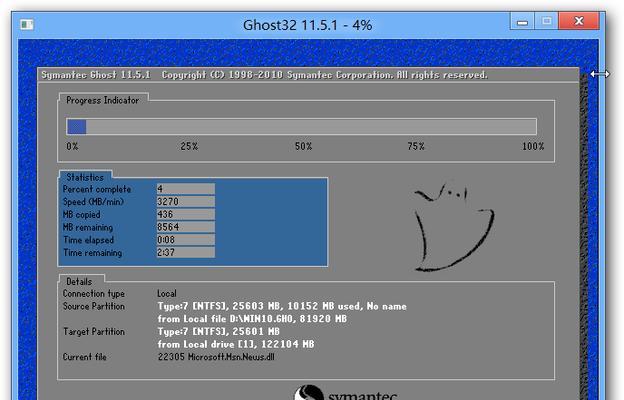Click the Time elapsed value 0:08
The image size is (624, 400).
(x=185, y=240)
